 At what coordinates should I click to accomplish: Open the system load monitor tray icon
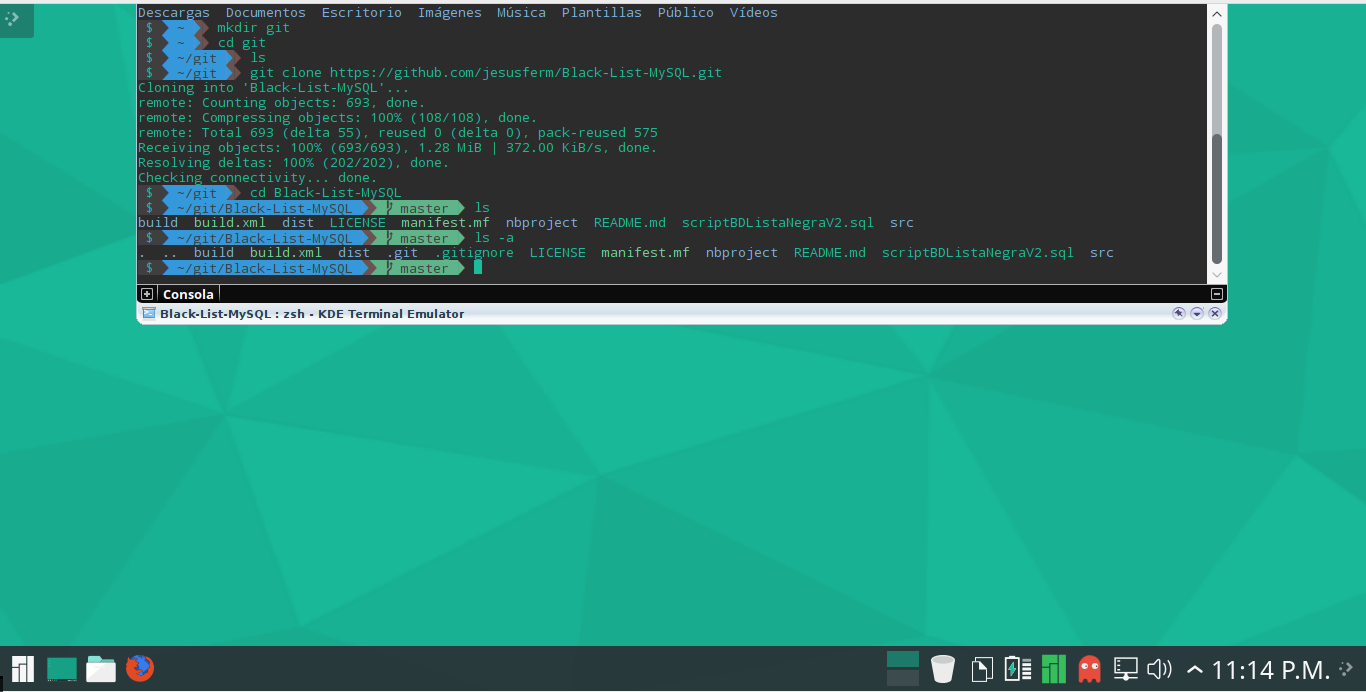point(1053,669)
